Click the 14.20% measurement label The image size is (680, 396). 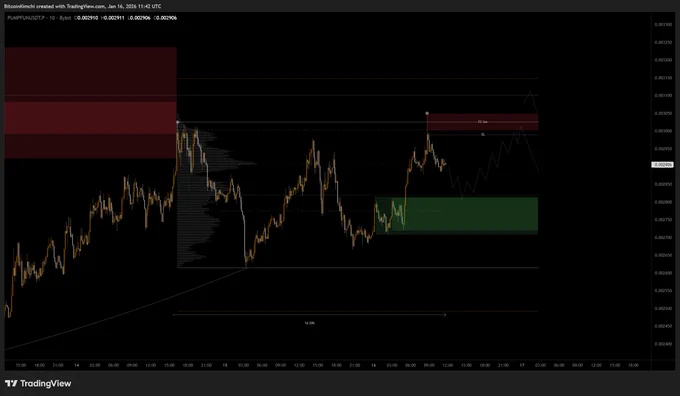tap(309, 323)
